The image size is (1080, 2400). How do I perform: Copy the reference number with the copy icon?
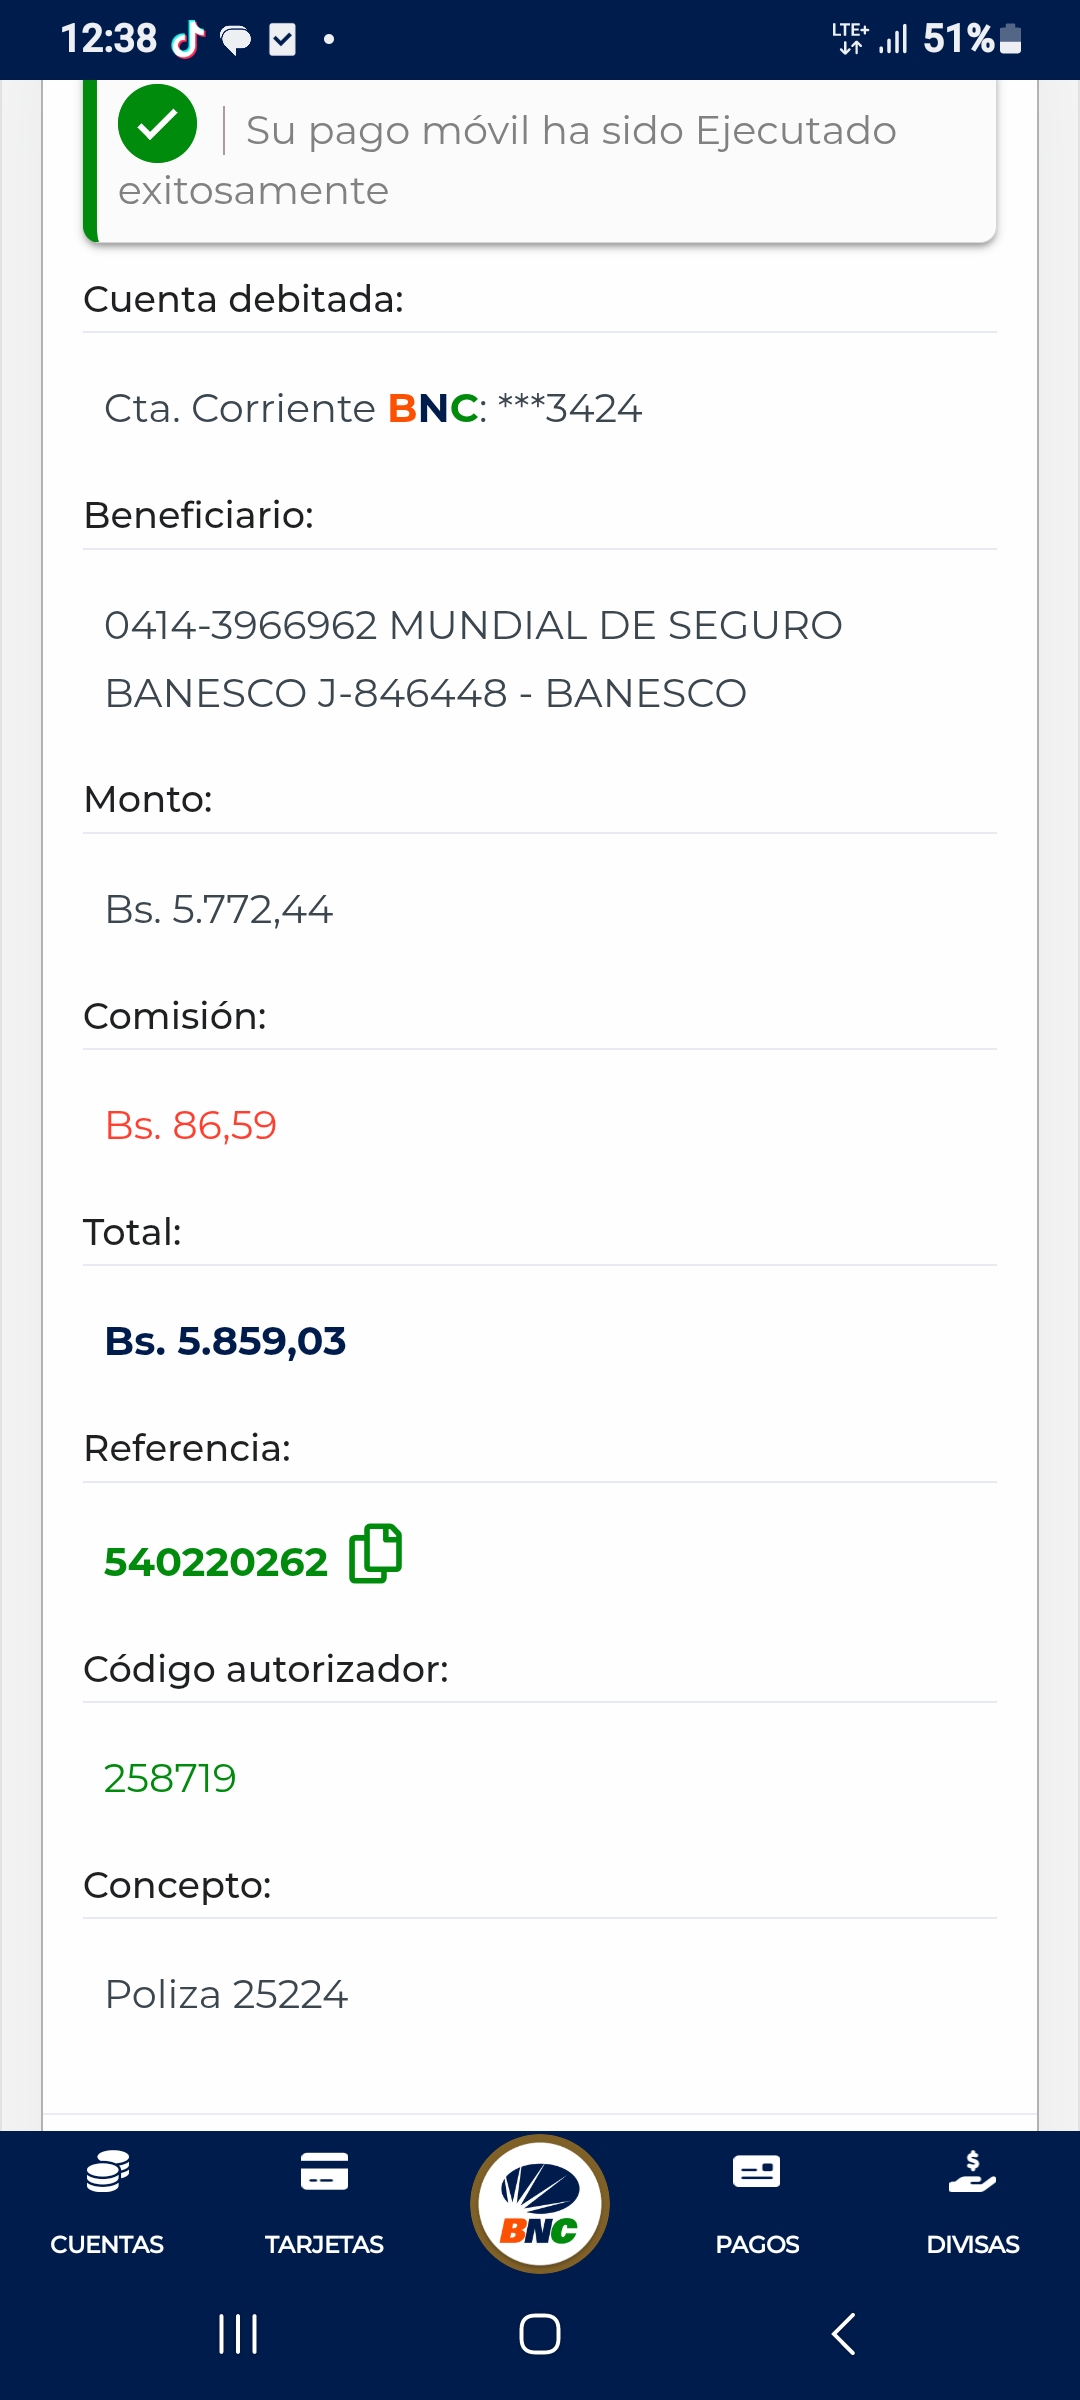coord(375,1553)
